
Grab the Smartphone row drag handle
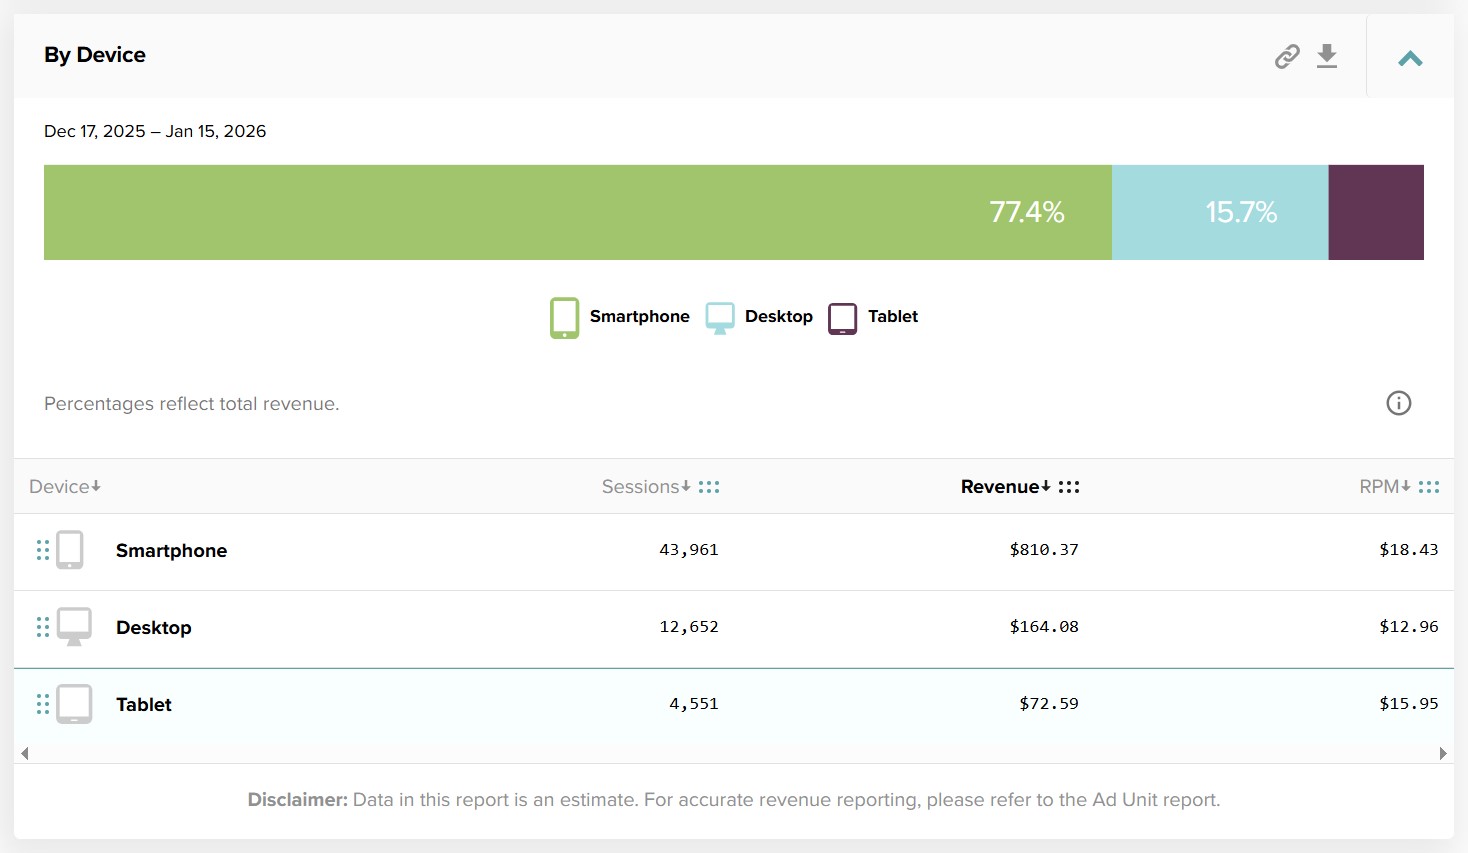(x=43, y=550)
